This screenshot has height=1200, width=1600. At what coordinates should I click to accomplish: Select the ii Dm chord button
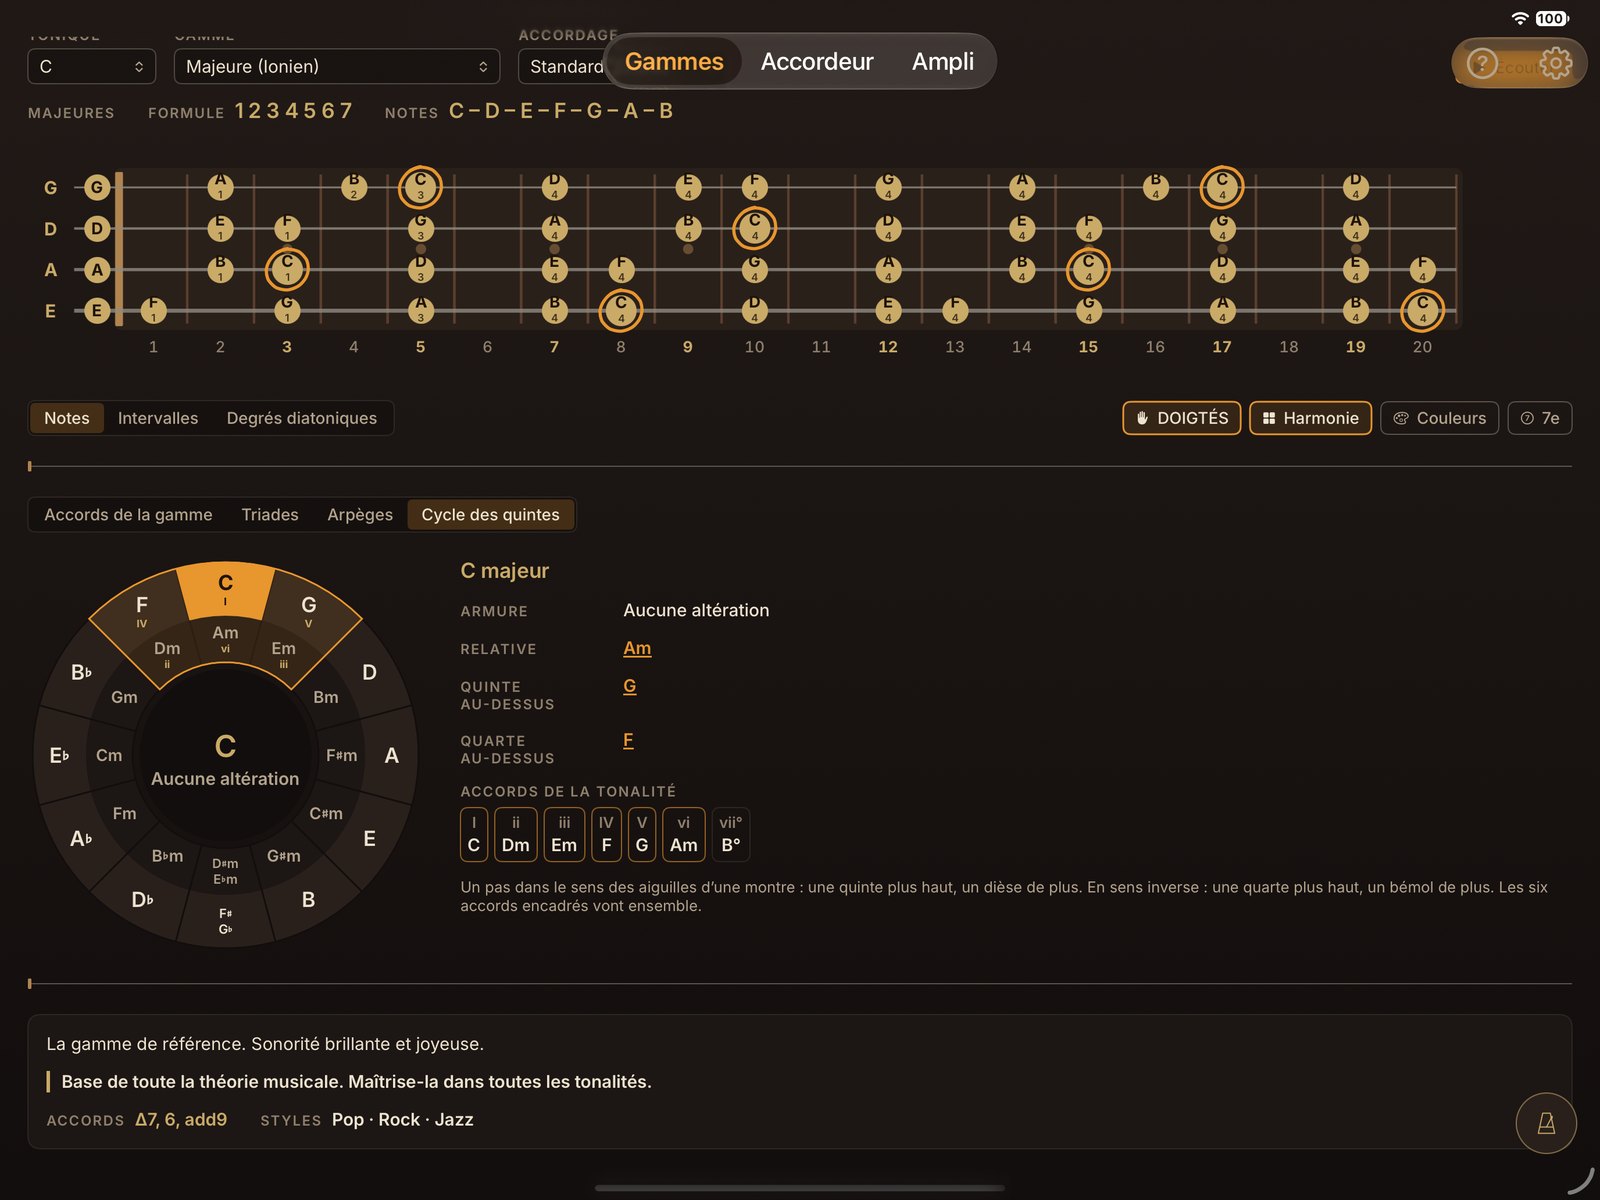coord(516,834)
